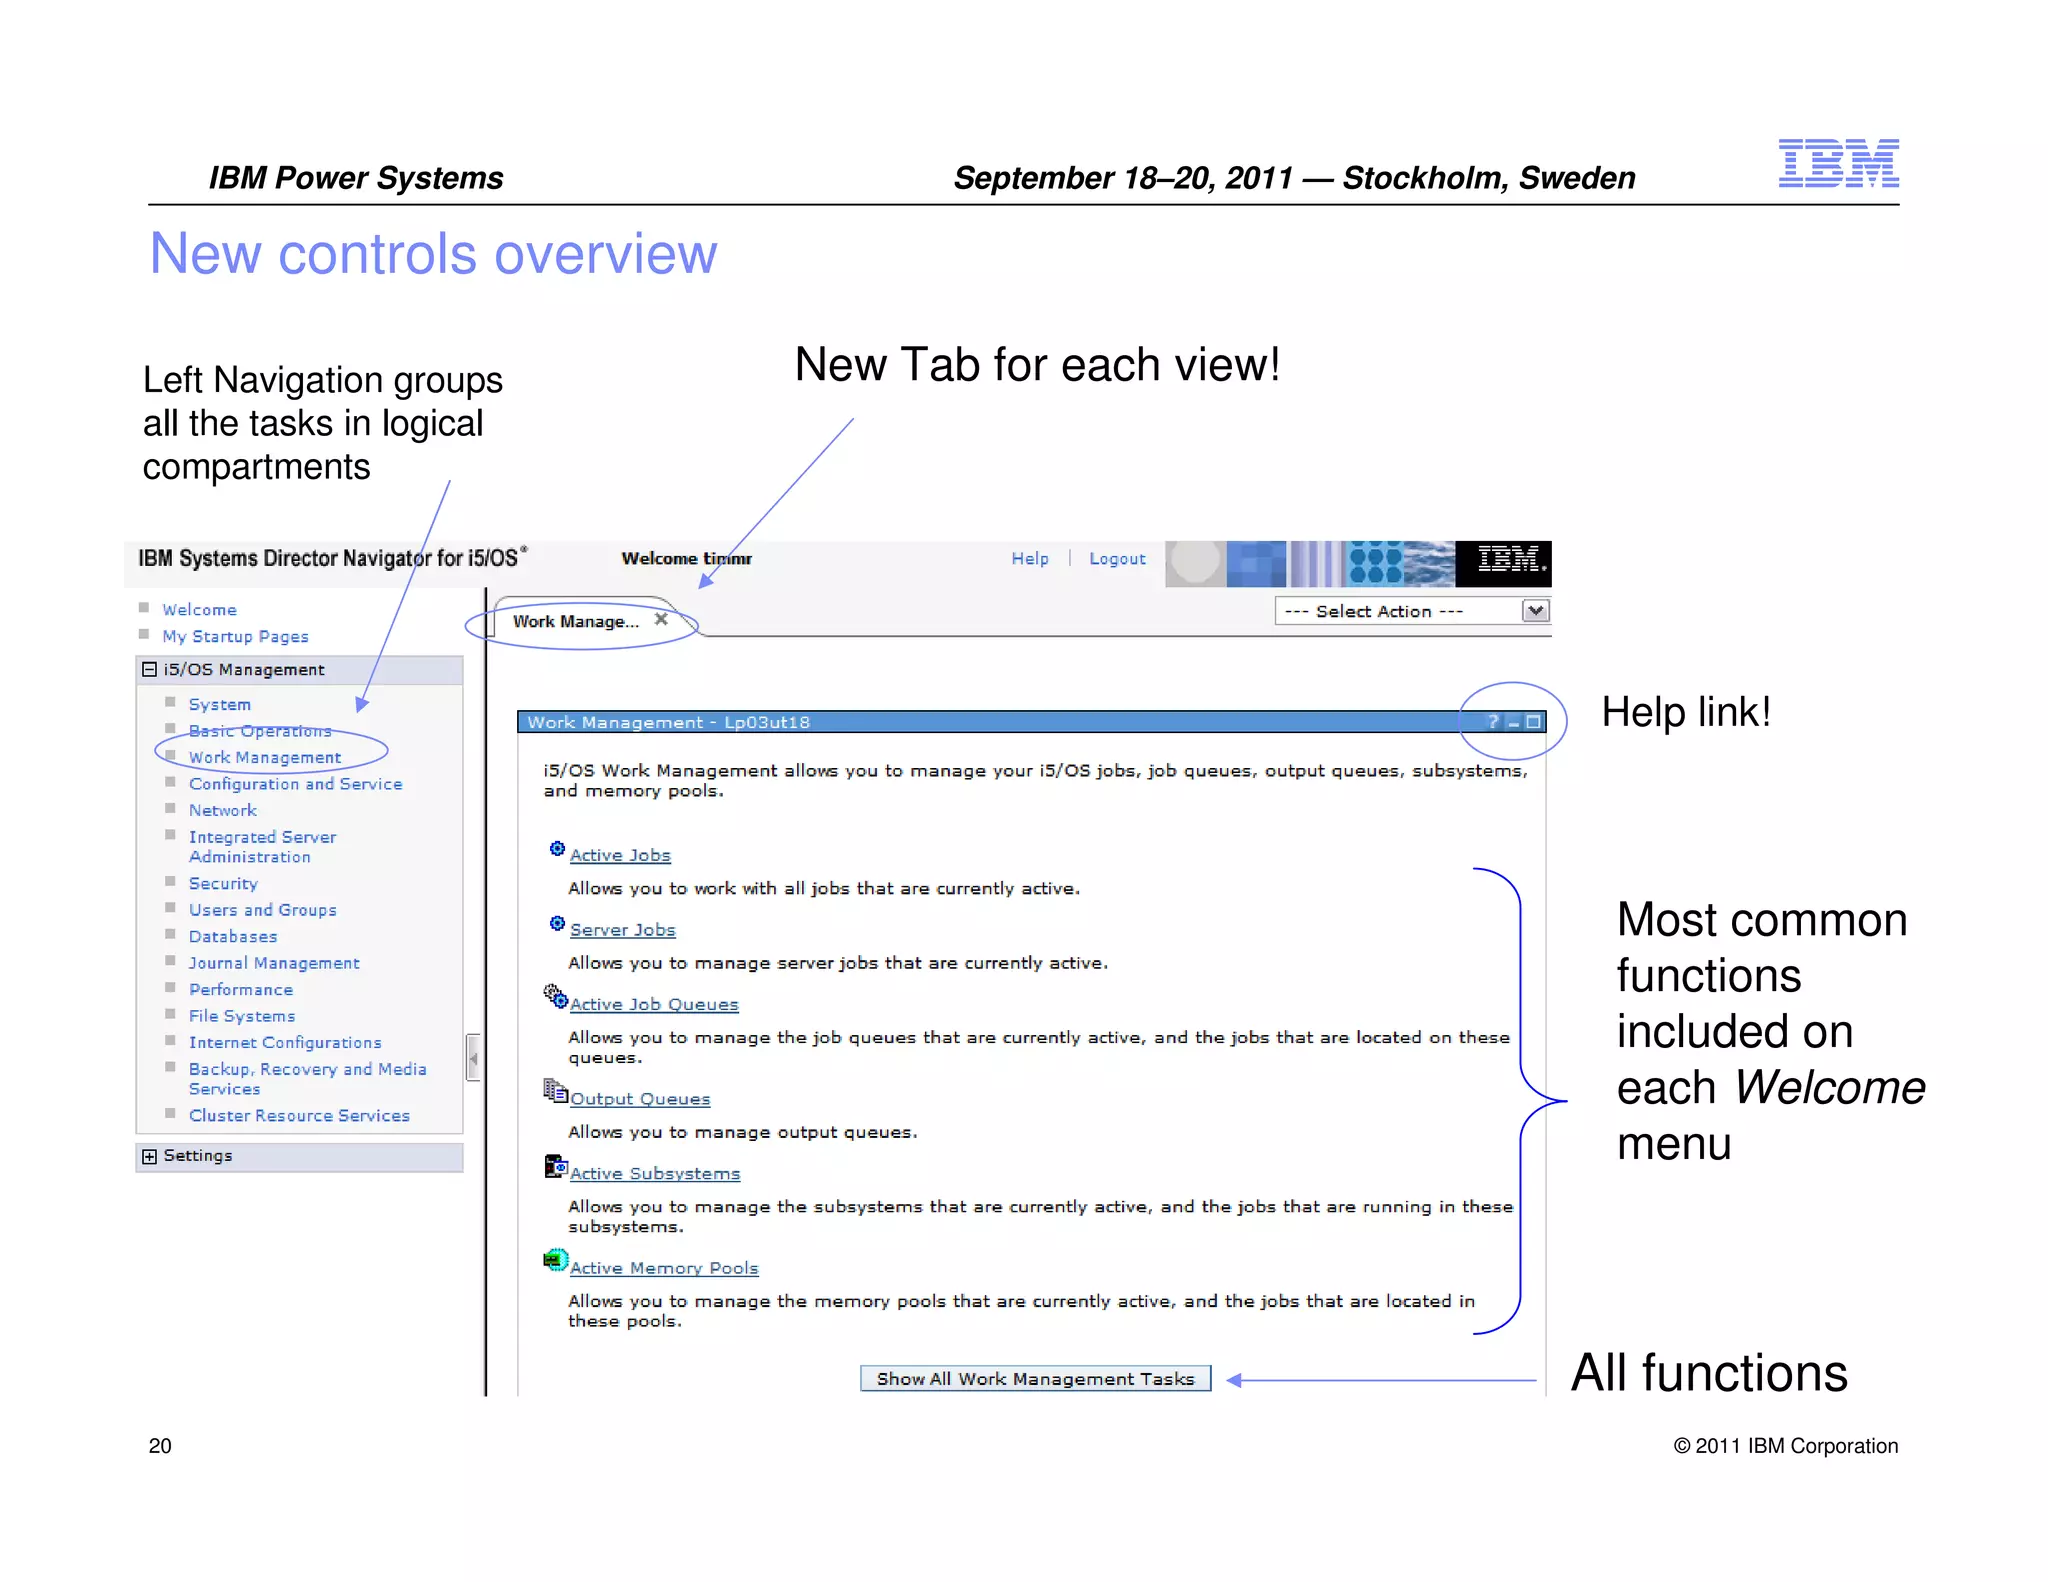Open the Welcome navigation link
Viewport: 2048px width, 1582px height.
(199, 609)
